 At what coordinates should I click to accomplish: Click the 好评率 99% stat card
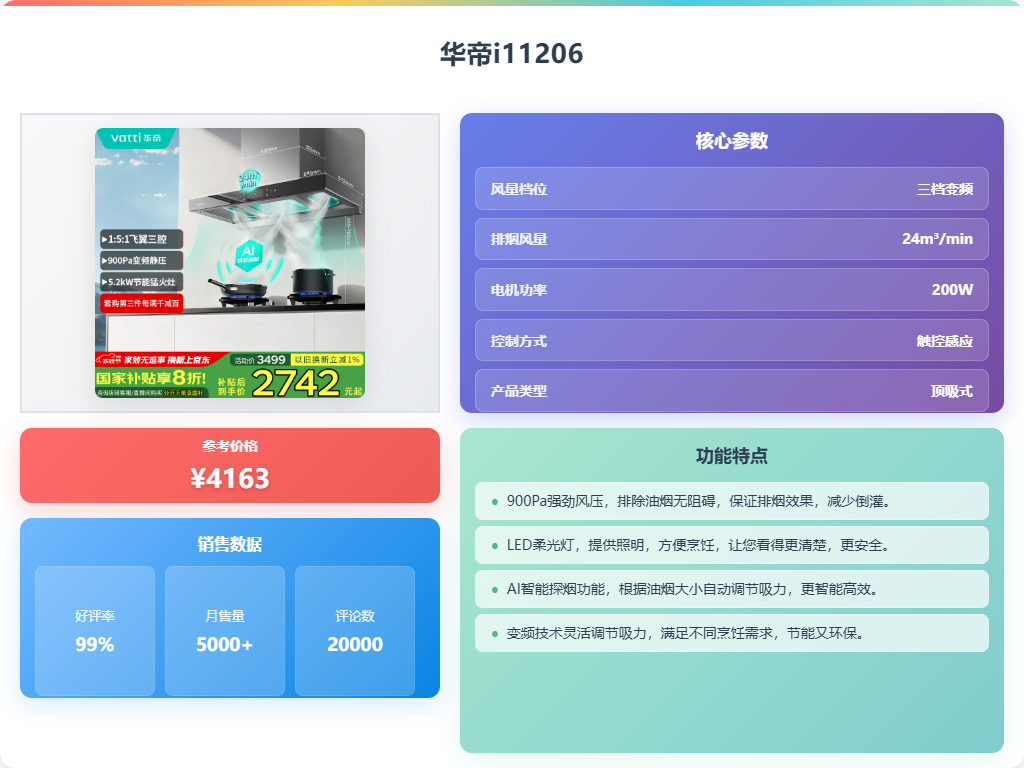(95, 631)
